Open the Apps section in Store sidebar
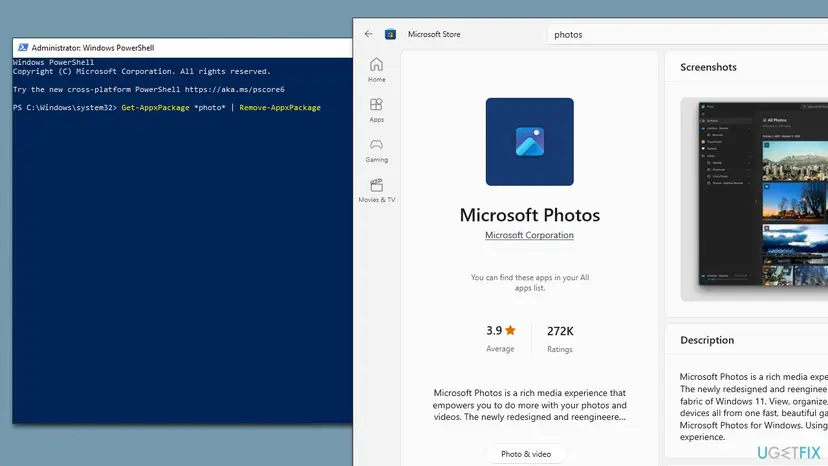The height and width of the screenshot is (466, 828). tap(377, 110)
